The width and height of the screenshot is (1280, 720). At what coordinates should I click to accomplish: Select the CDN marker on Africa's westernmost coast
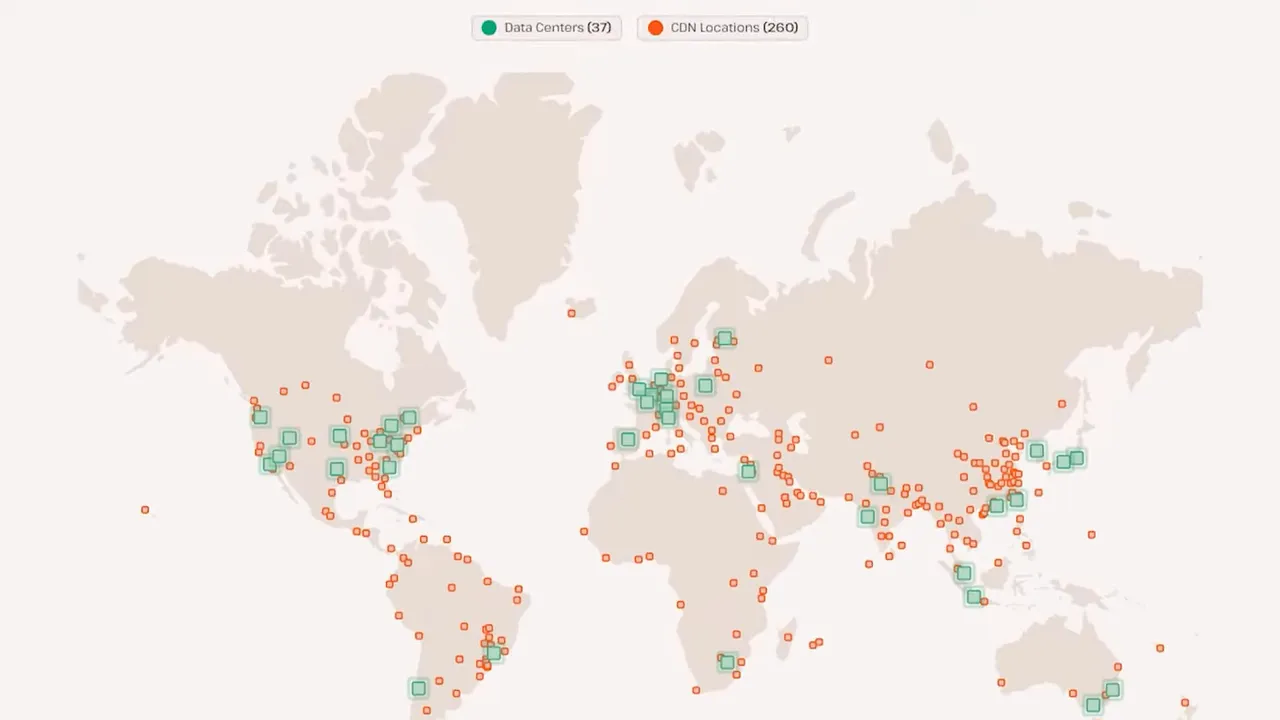pos(584,531)
